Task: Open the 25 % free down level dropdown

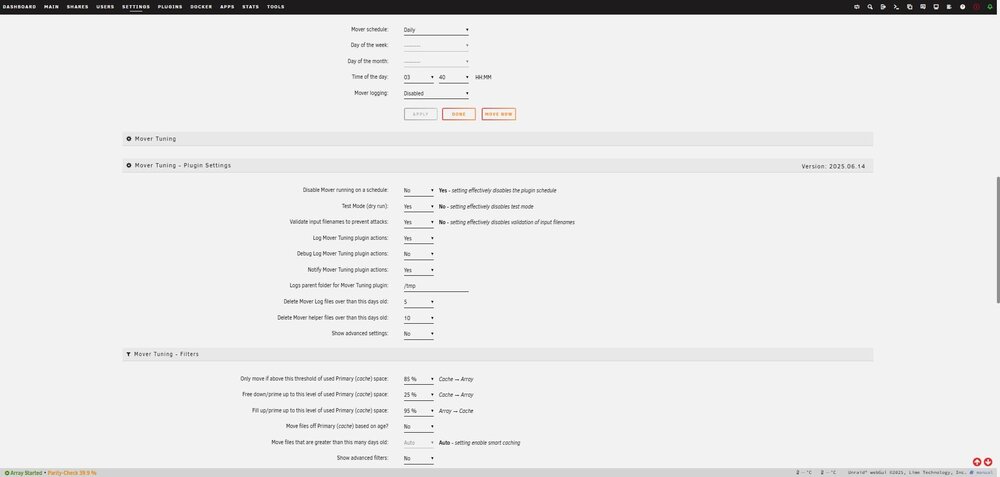Action: pos(418,395)
